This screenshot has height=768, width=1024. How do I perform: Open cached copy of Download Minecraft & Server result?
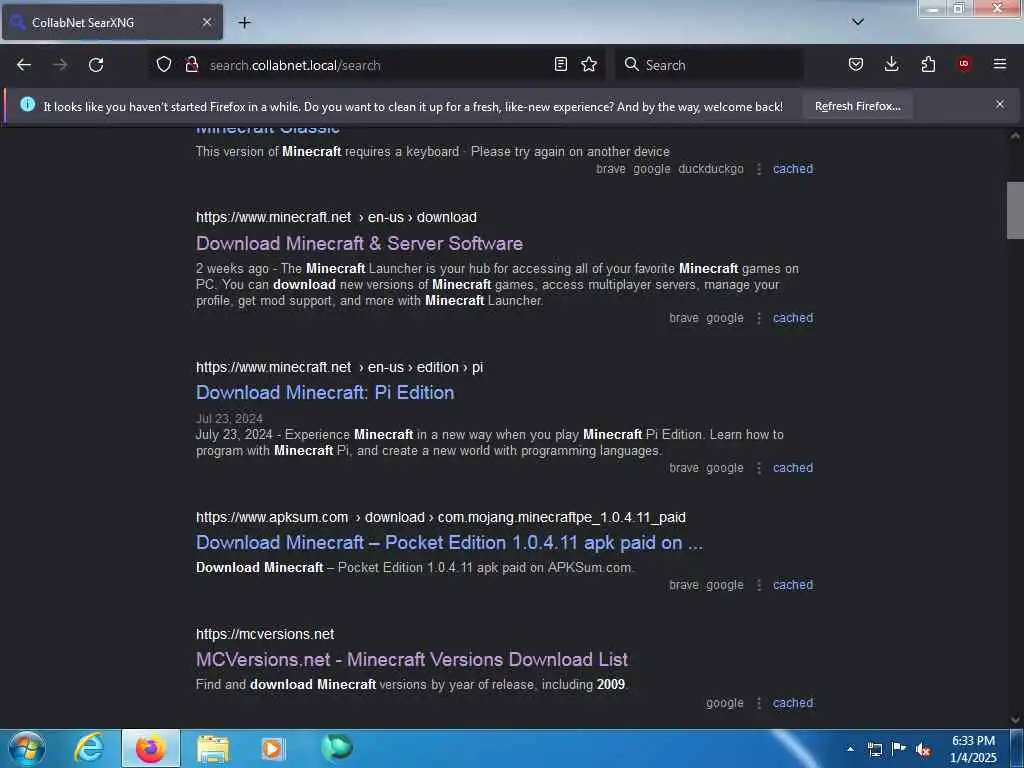[x=793, y=318]
